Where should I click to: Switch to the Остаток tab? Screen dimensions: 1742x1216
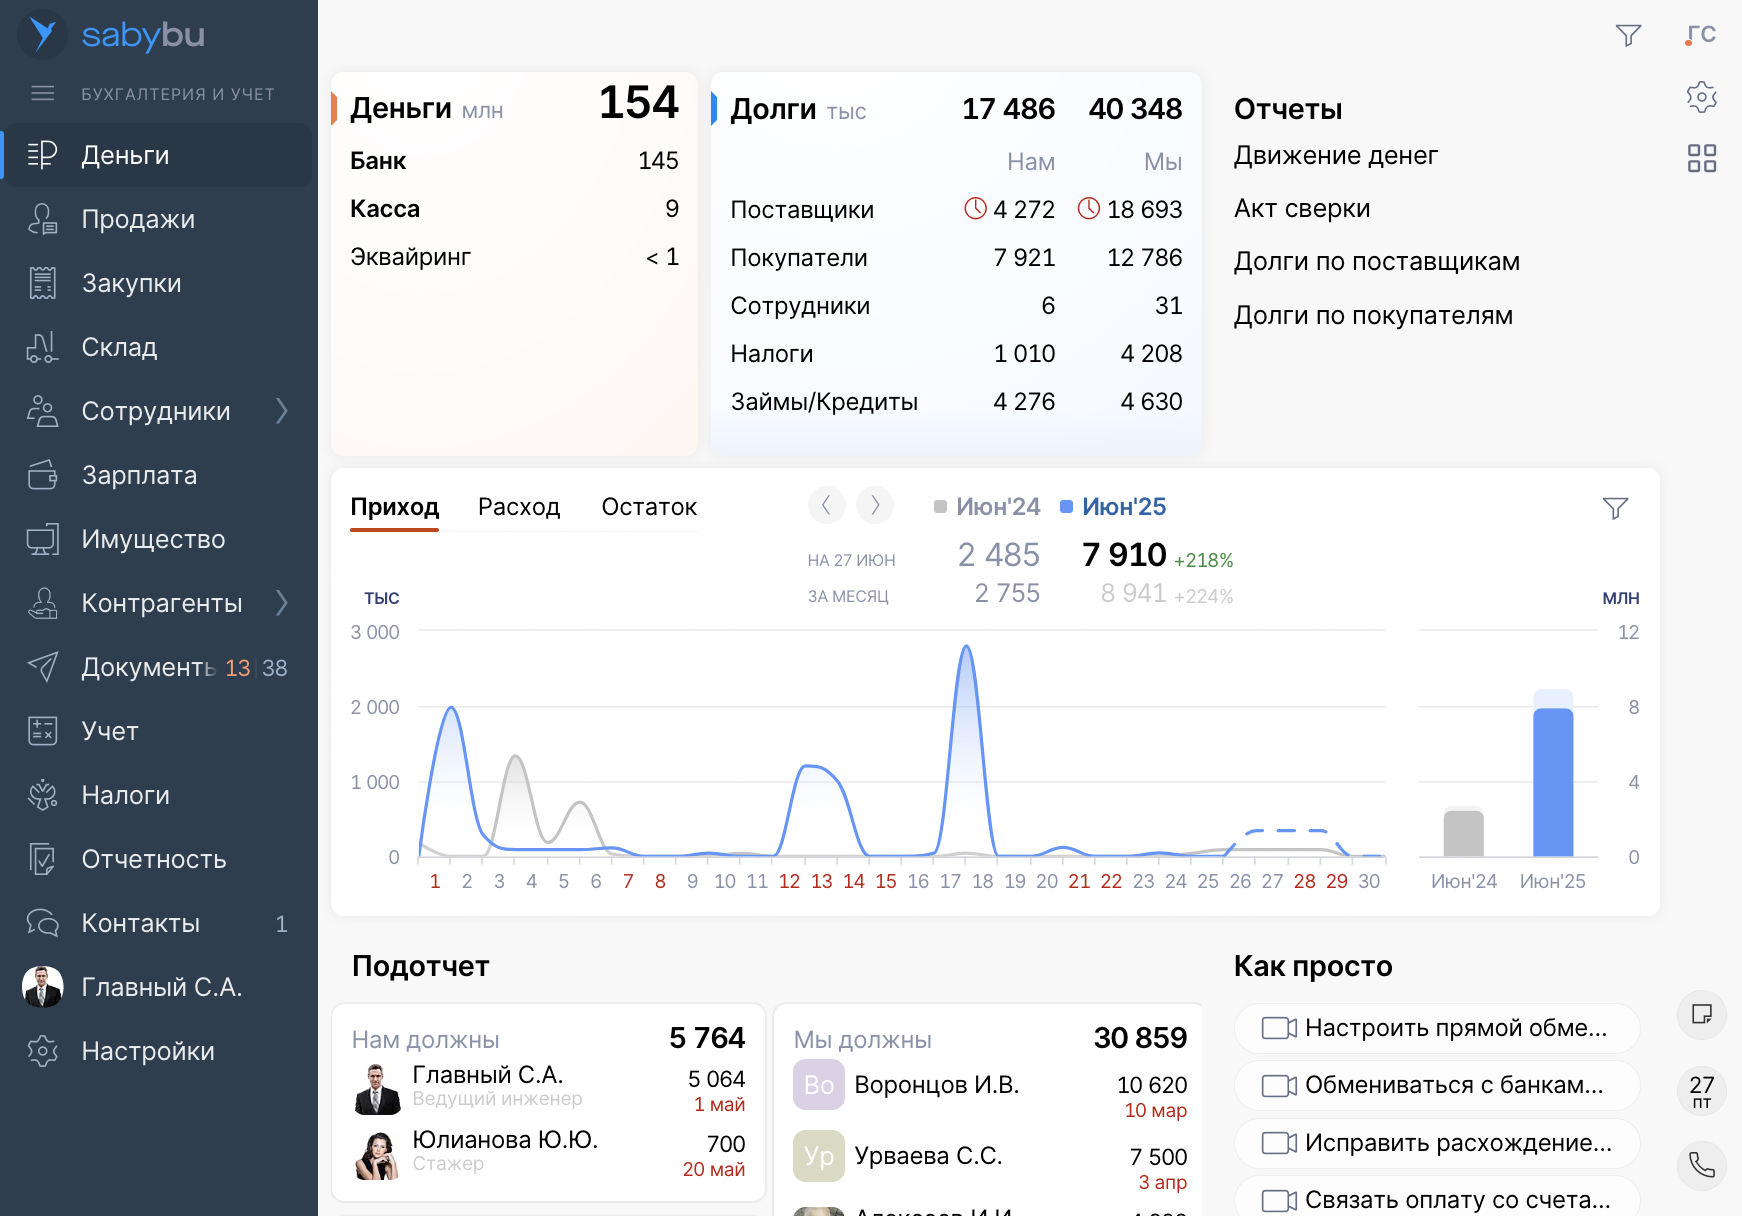pyautogui.click(x=649, y=507)
